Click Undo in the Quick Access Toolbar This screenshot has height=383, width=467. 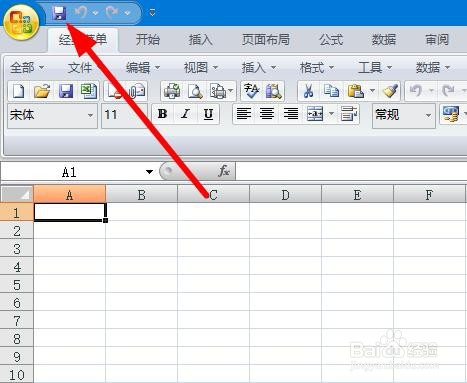[80, 13]
